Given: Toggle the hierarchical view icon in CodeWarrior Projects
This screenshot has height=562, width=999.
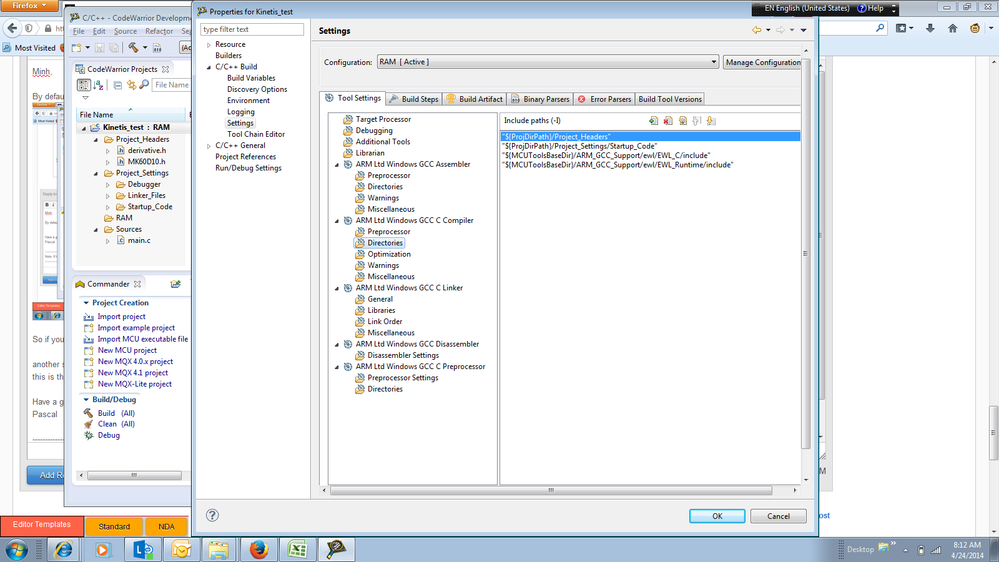Looking at the screenshot, I should point(83,85).
